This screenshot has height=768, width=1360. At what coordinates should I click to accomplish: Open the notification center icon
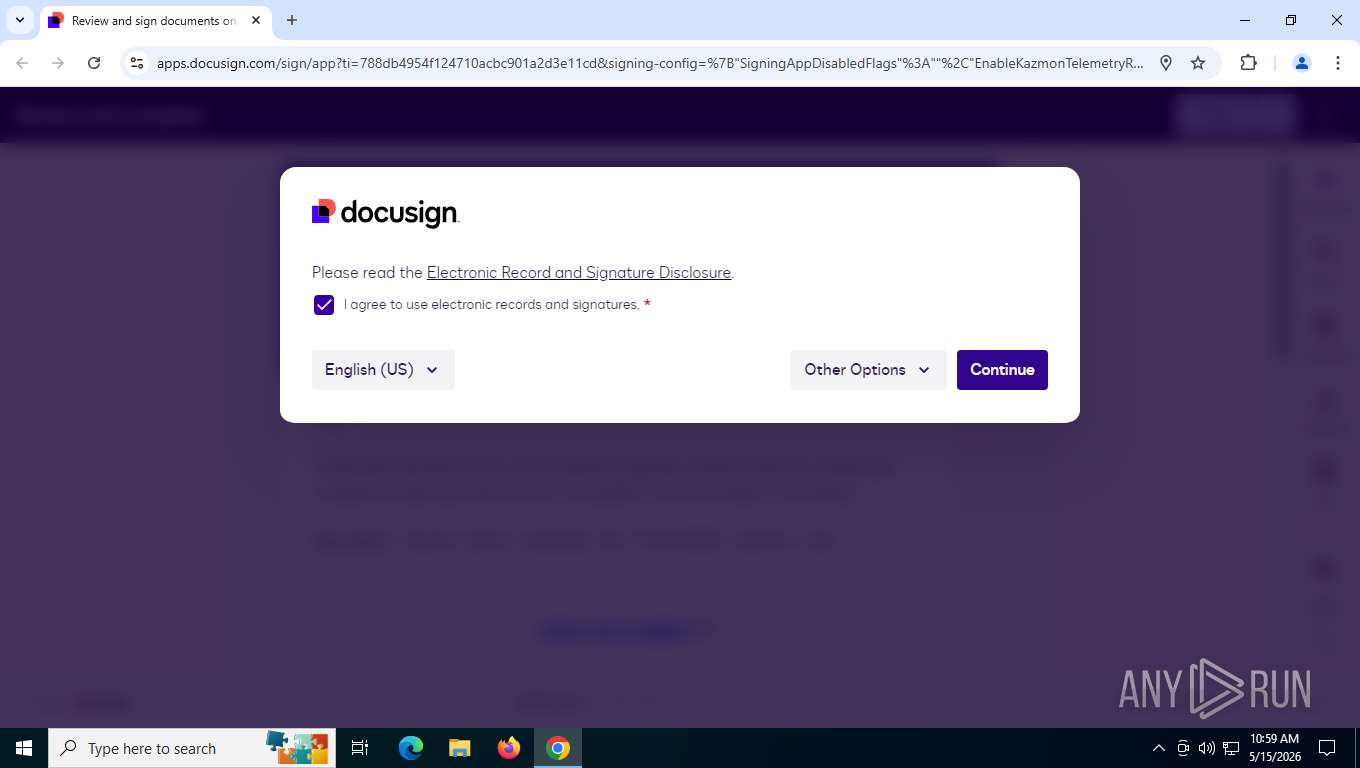[1327, 748]
